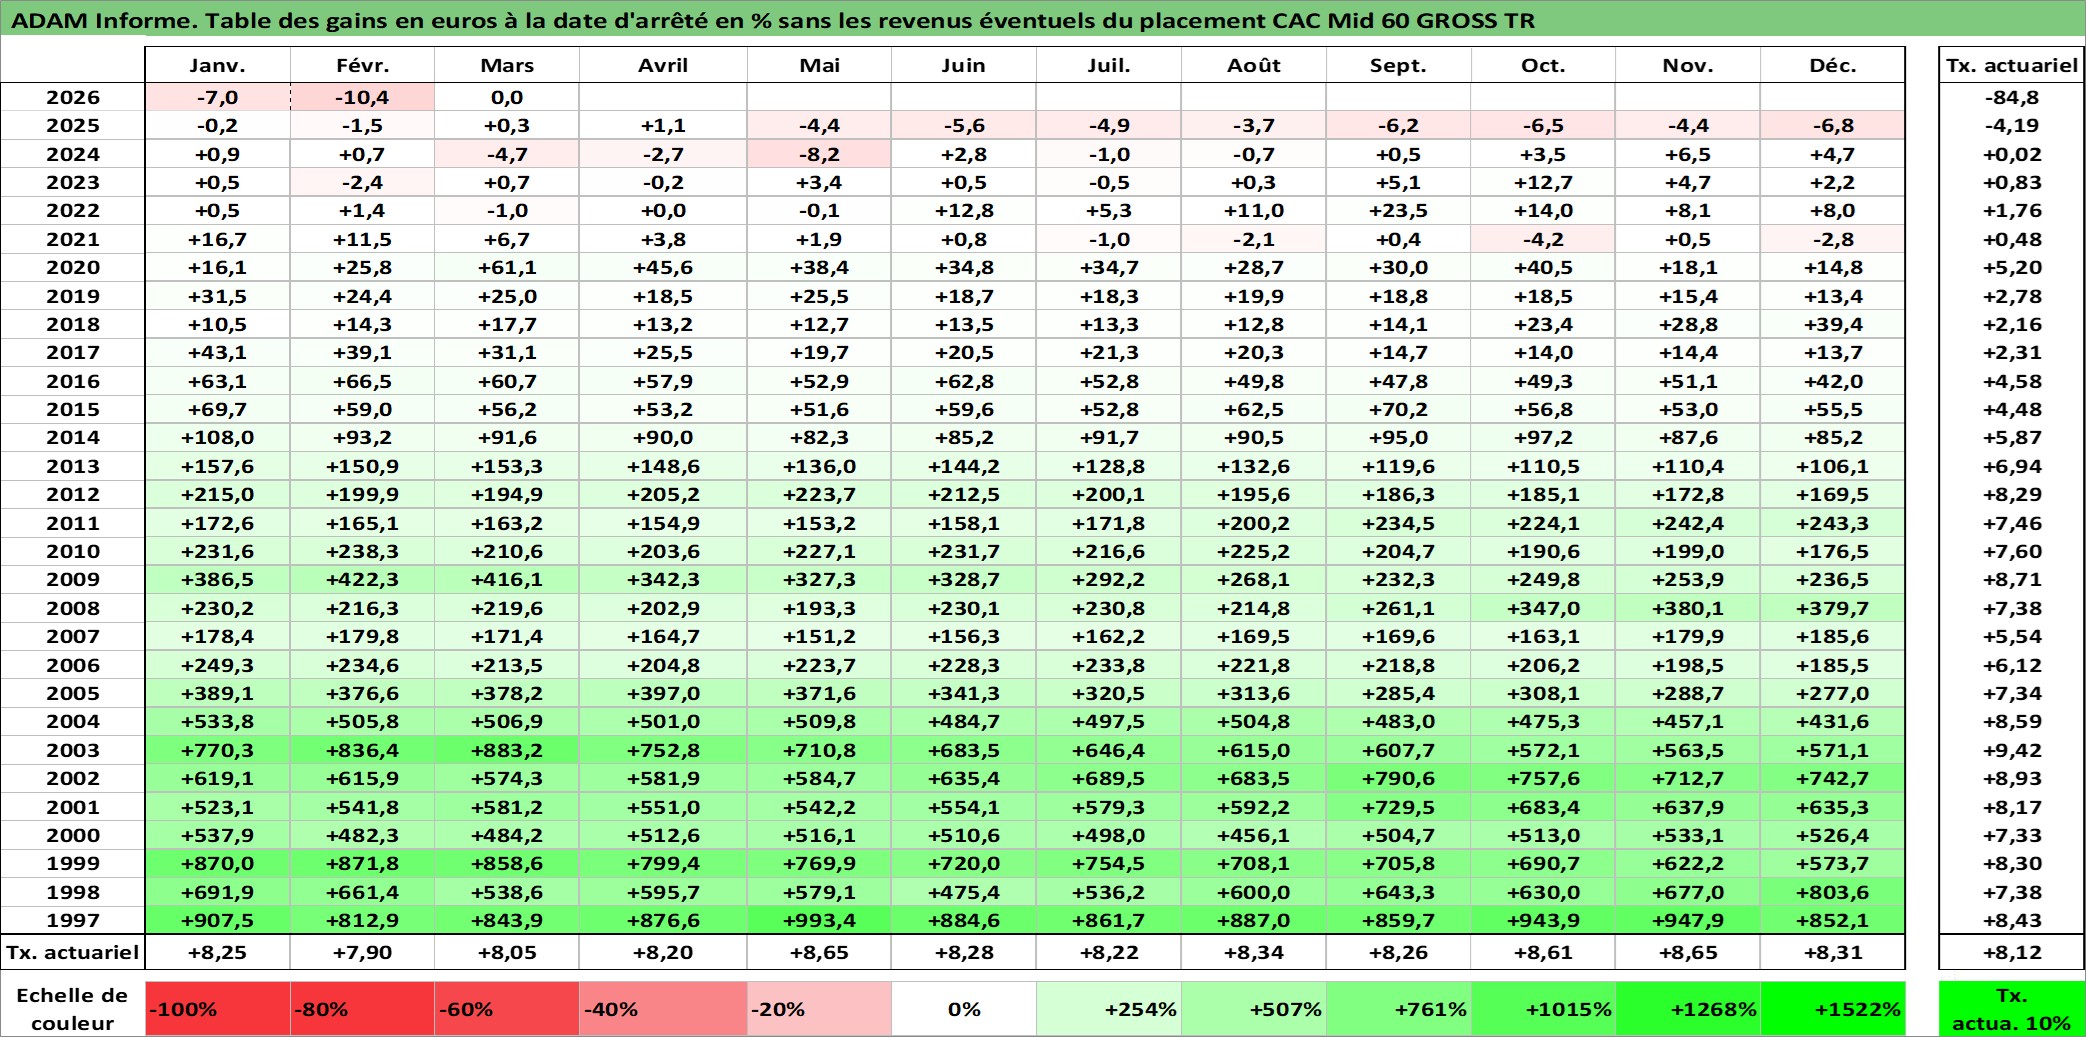Select the '+422,3' cell for Févr. 2009
2086x1037 pixels.
362,579
